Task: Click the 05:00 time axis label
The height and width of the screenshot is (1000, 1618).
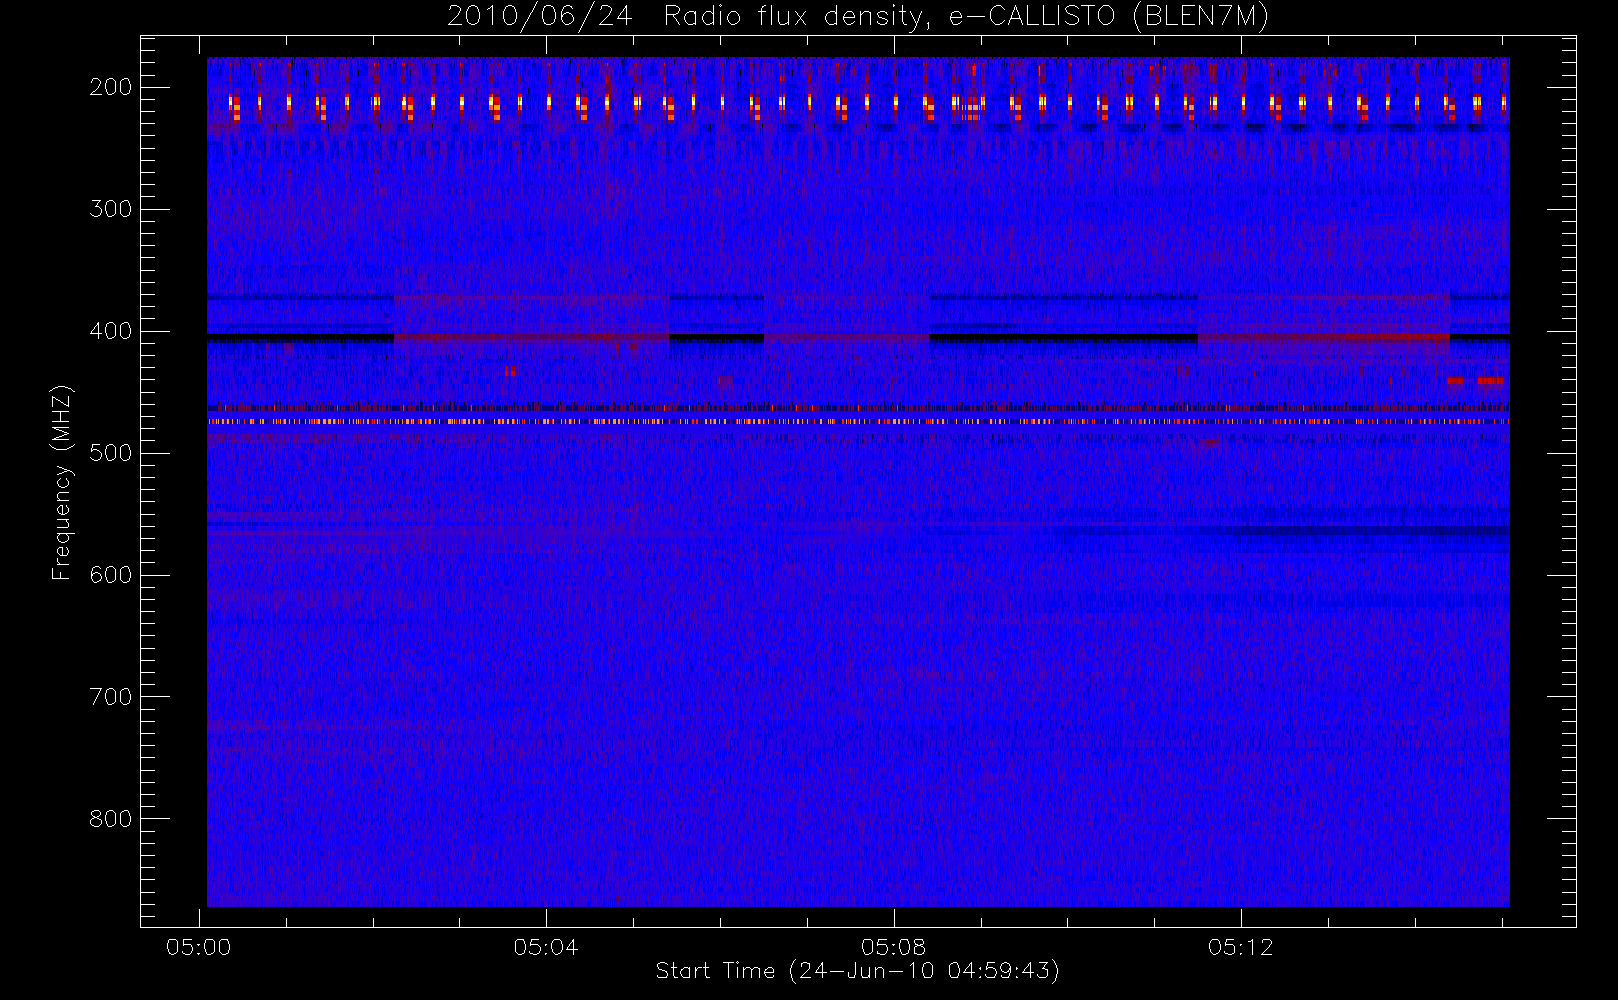Action: point(199,947)
